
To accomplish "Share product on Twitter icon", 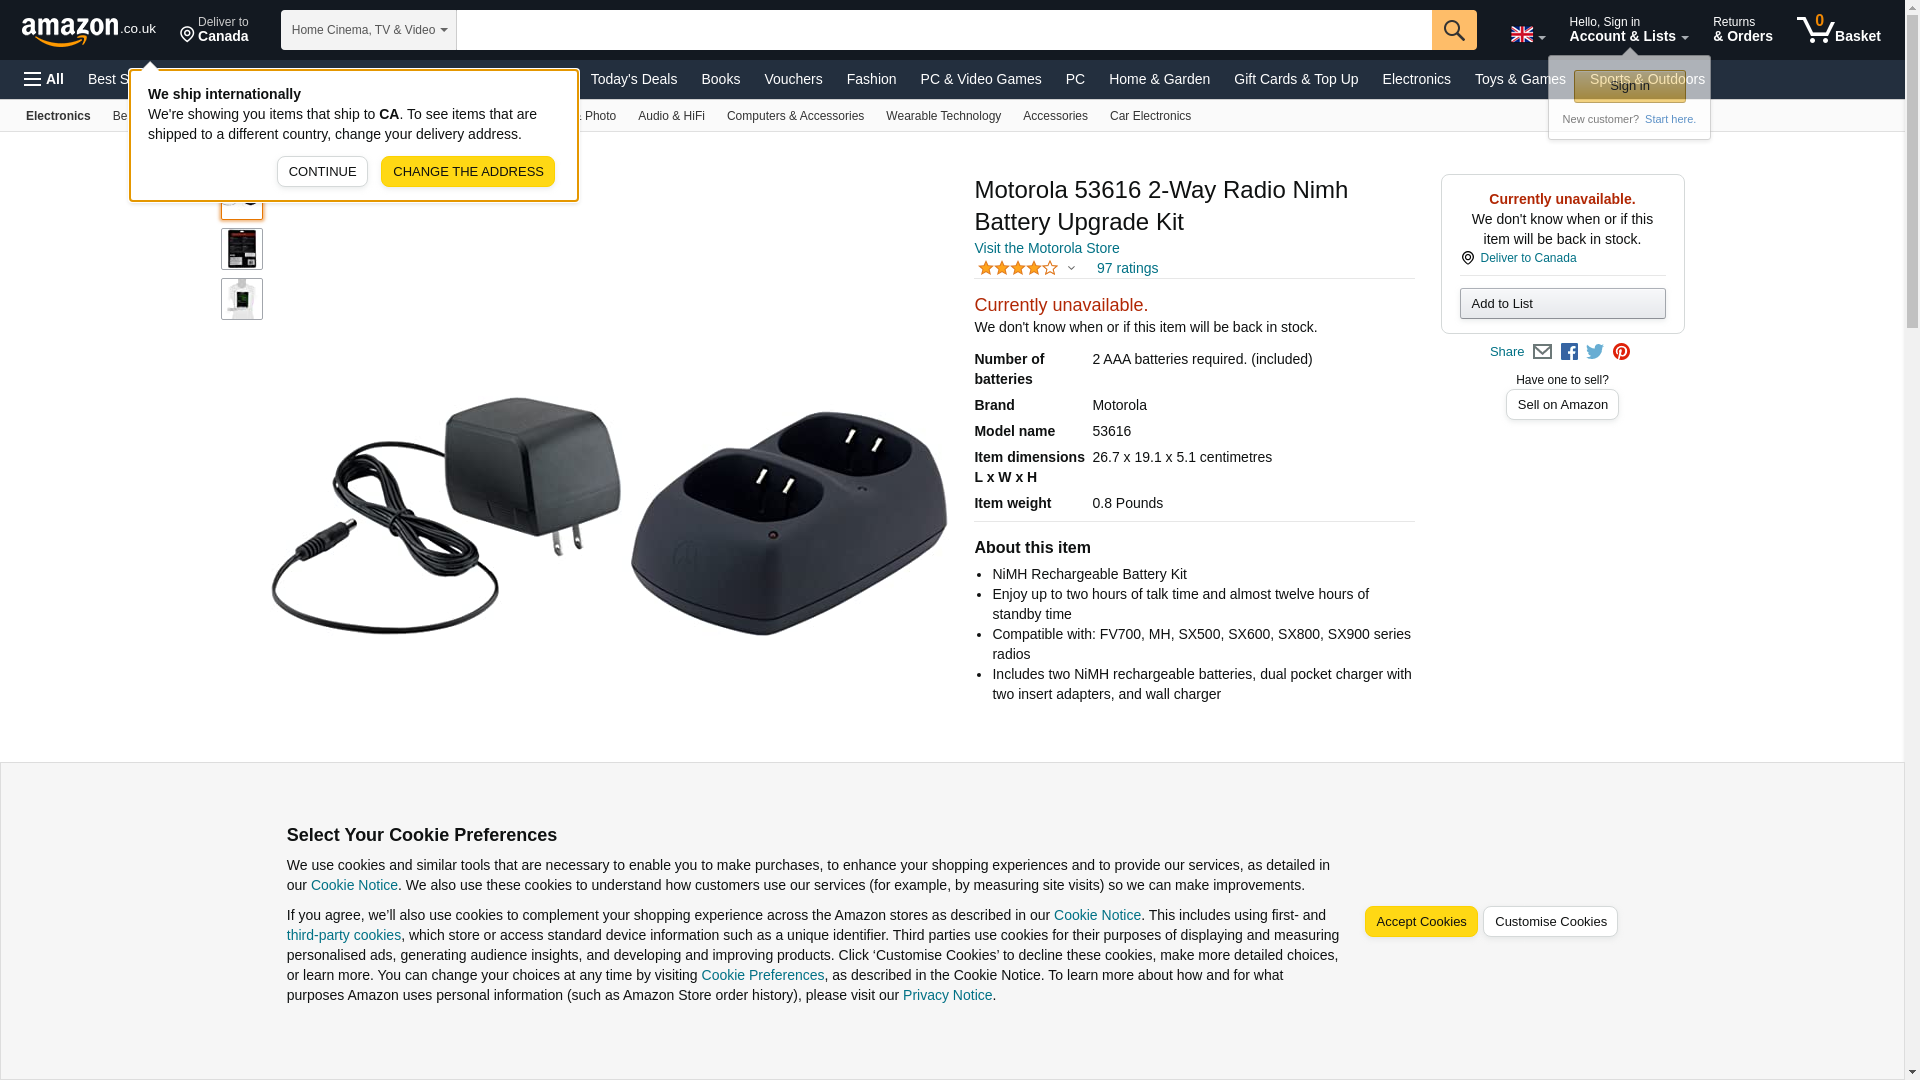I will [x=1595, y=352].
